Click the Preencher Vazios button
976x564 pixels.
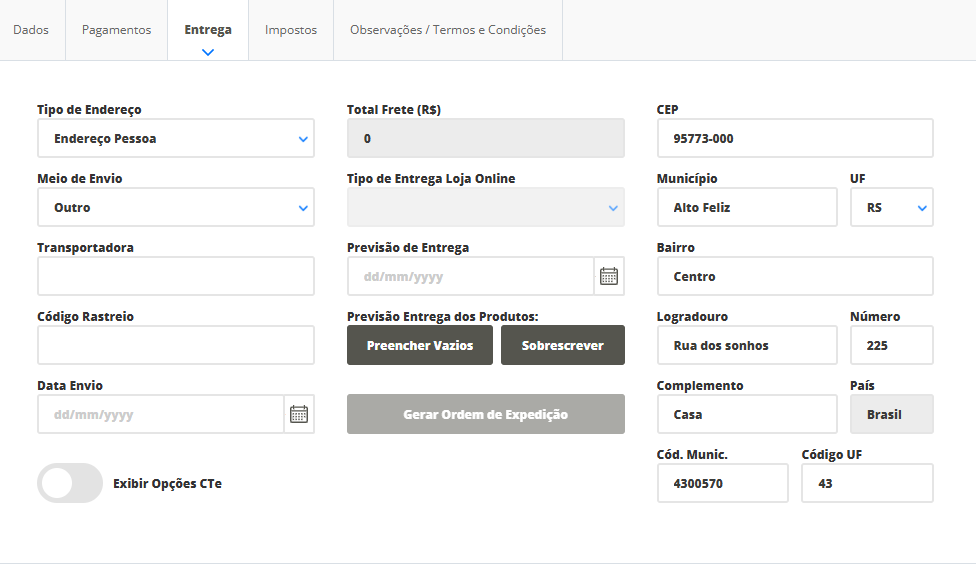420,345
